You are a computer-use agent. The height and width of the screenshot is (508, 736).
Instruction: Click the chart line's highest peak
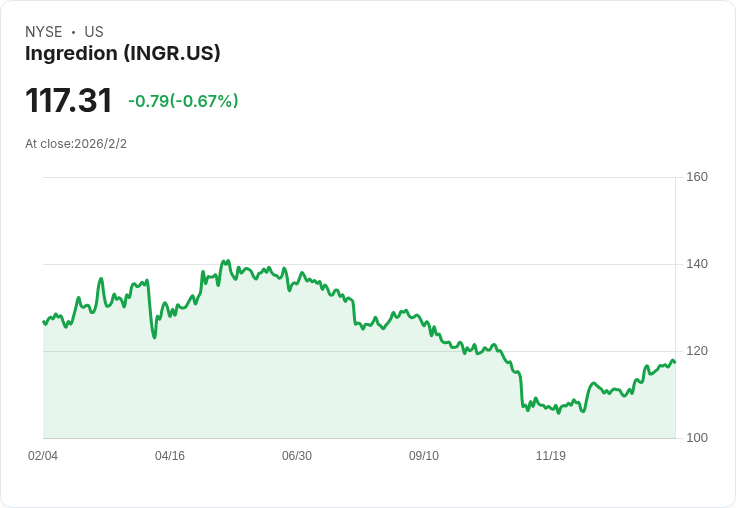pos(228,261)
